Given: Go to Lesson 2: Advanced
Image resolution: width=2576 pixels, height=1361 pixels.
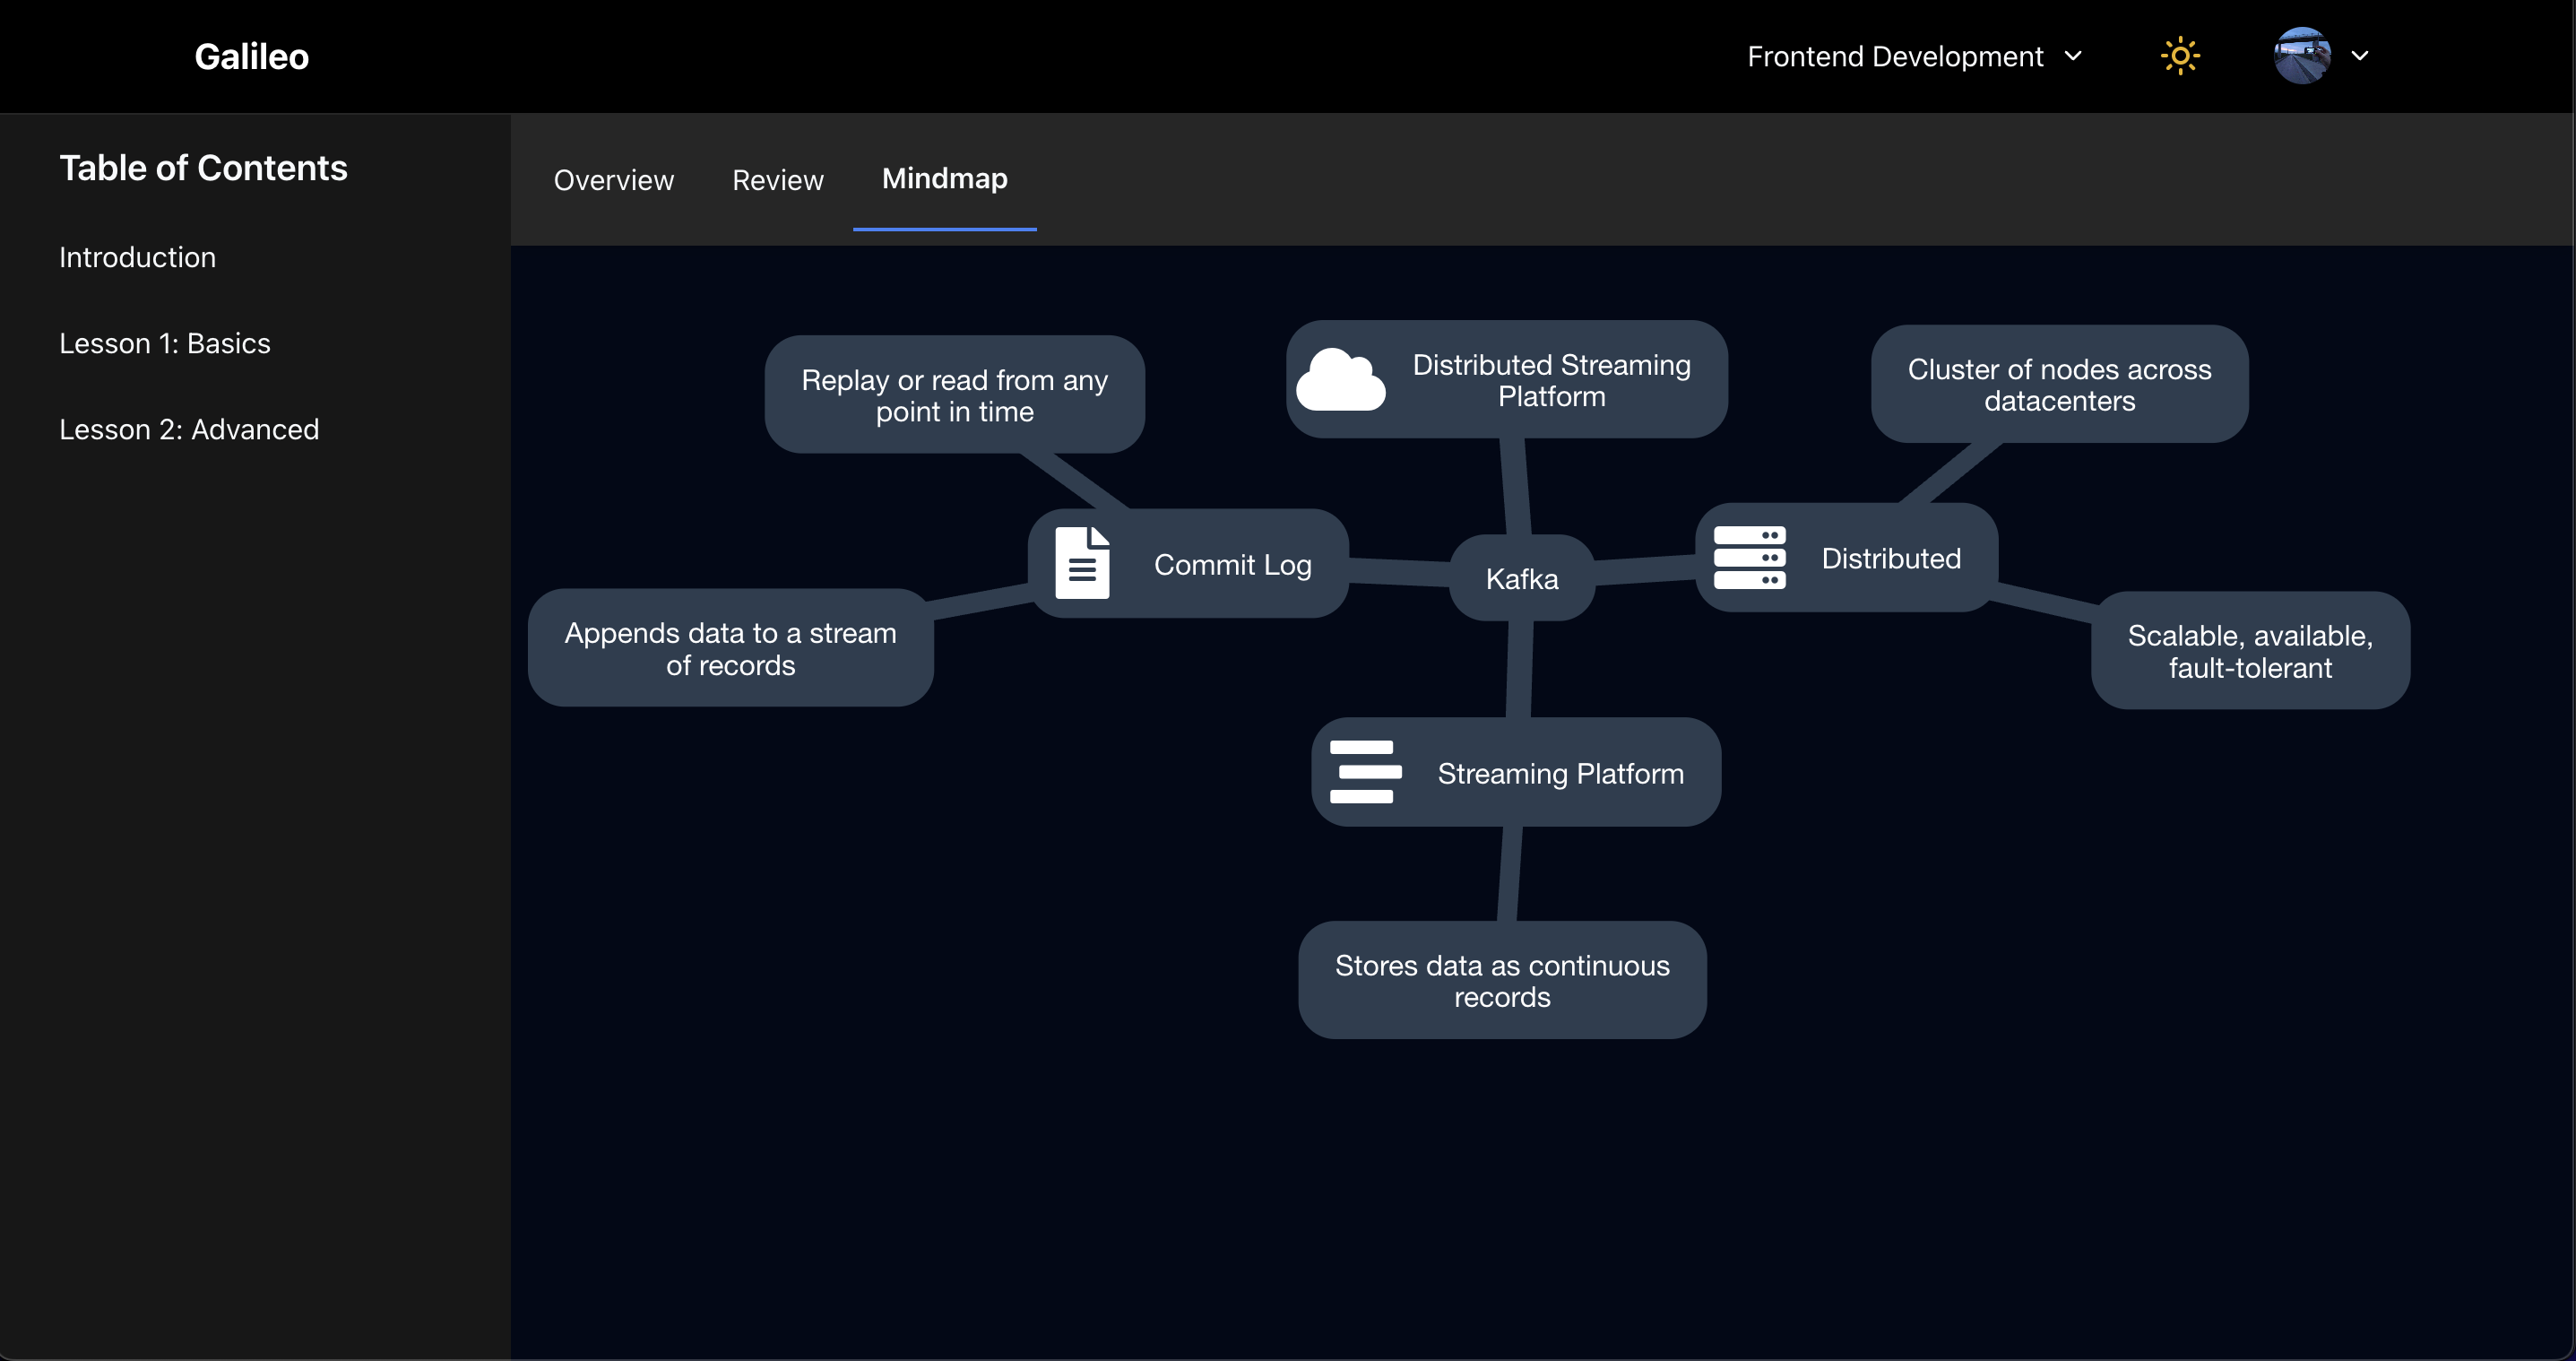Looking at the screenshot, I should click(189, 429).
